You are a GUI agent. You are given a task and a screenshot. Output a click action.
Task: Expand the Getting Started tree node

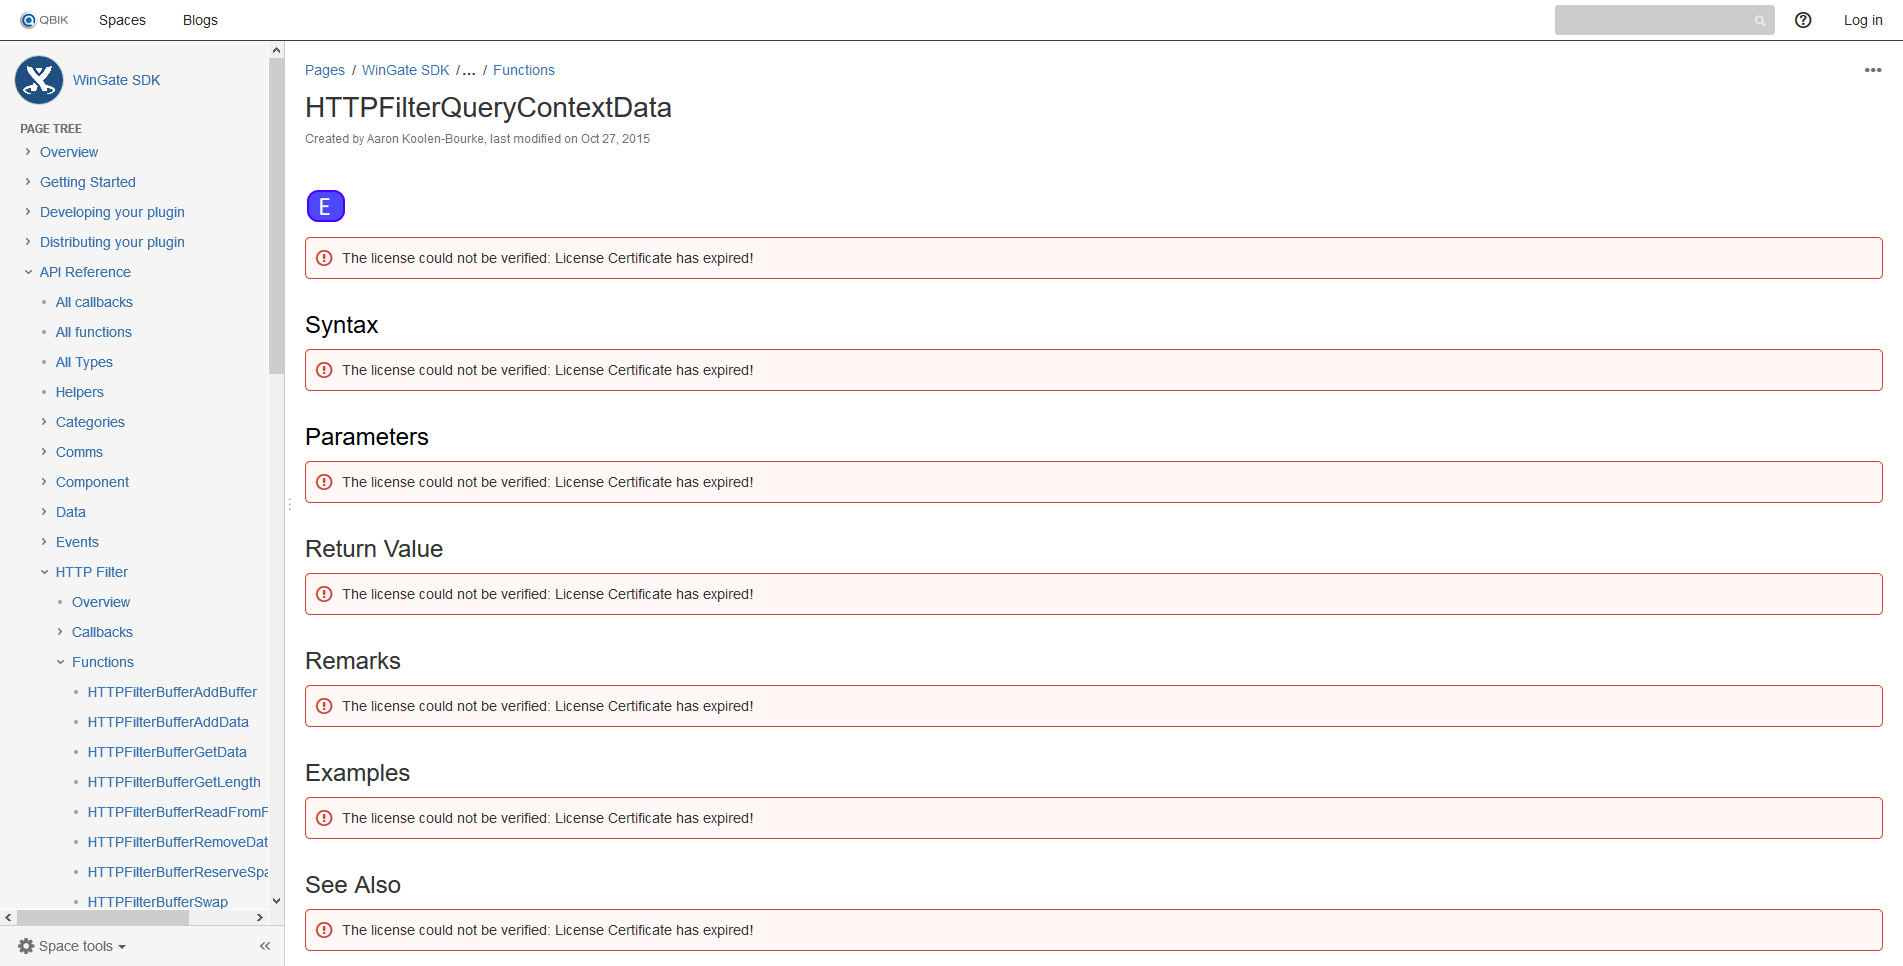click(28, 182)
